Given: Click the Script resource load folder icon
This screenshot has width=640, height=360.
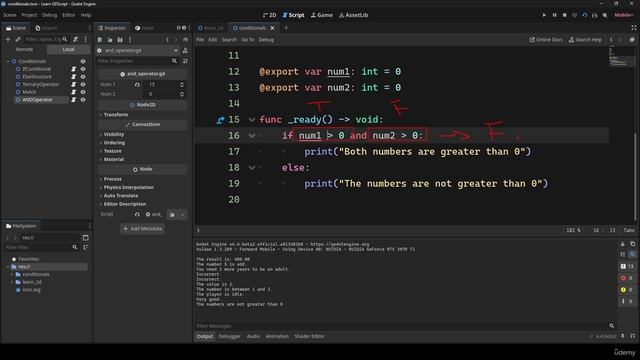Looking at the screenshot, I should (x=172, y=214).
